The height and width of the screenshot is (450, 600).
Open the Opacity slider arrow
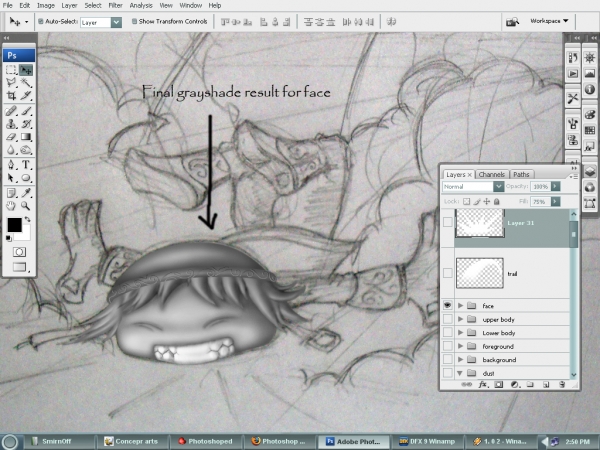coord(555,186)
